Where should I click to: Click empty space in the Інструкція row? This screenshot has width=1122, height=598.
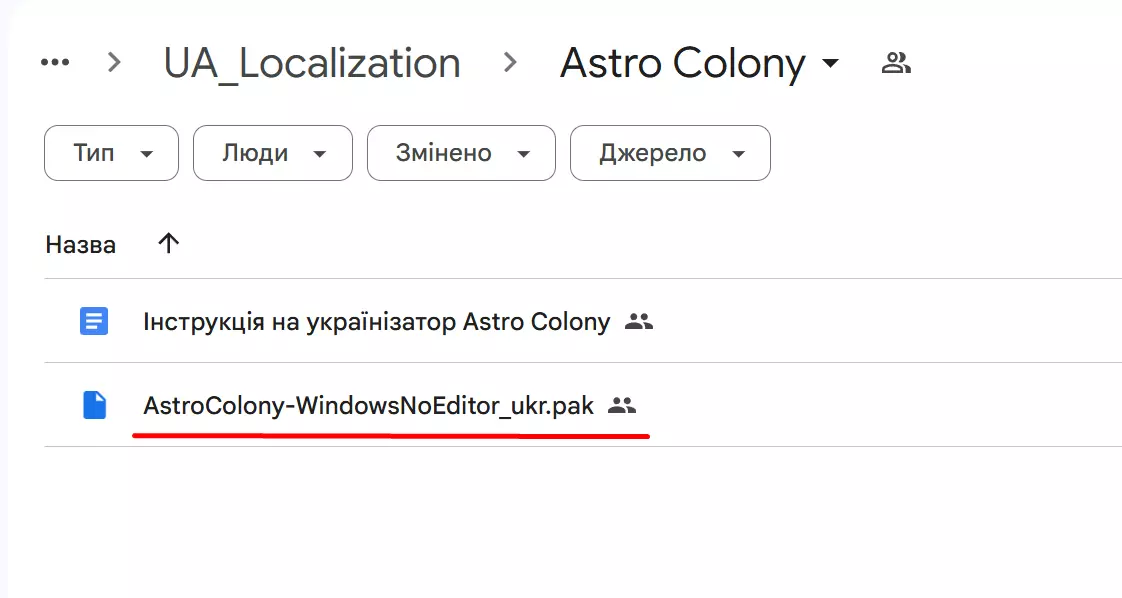[880, 322]
